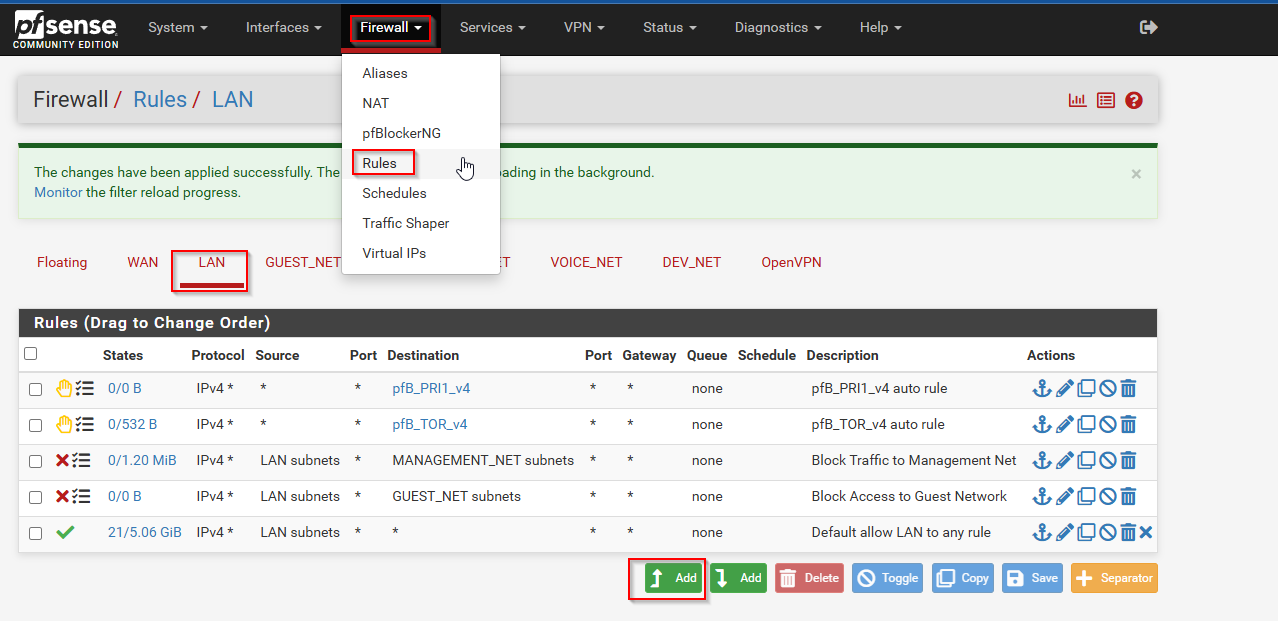
Task: Expand the System dropdown menu
Action: tap(177, 27)
